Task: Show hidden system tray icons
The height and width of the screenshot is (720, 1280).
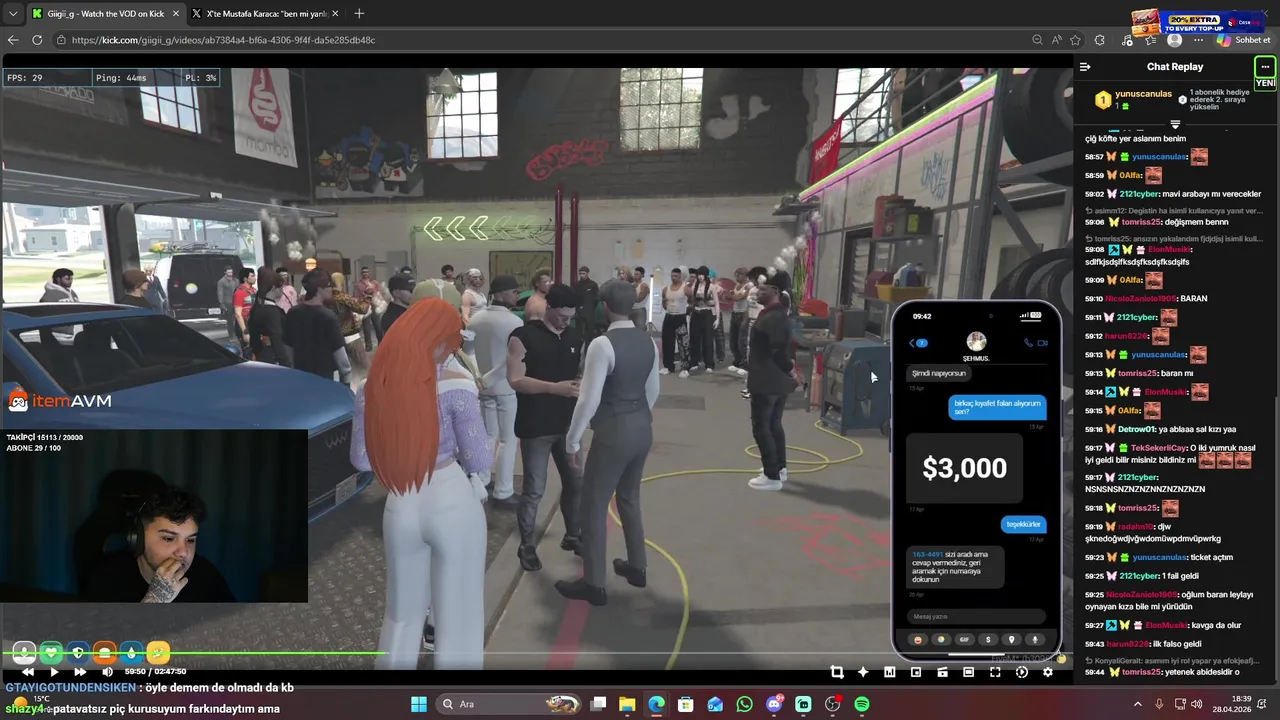Action: pyautogui.click(x=1137, y=704)
